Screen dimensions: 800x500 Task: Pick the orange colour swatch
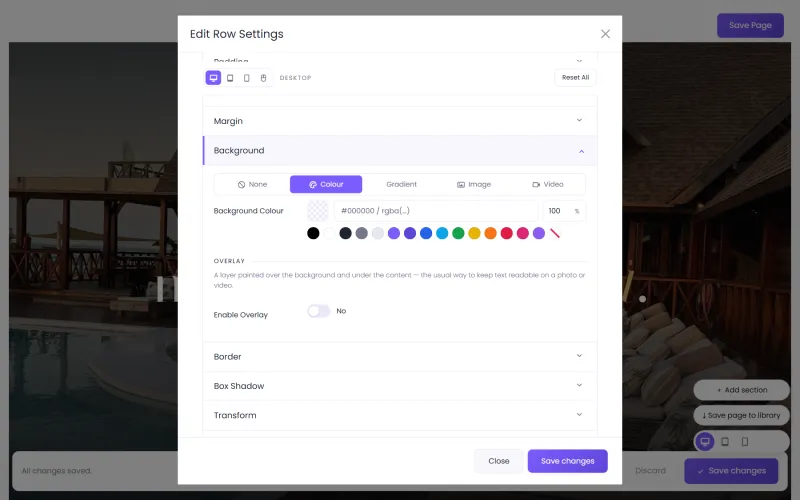click(x=490, y=233)
